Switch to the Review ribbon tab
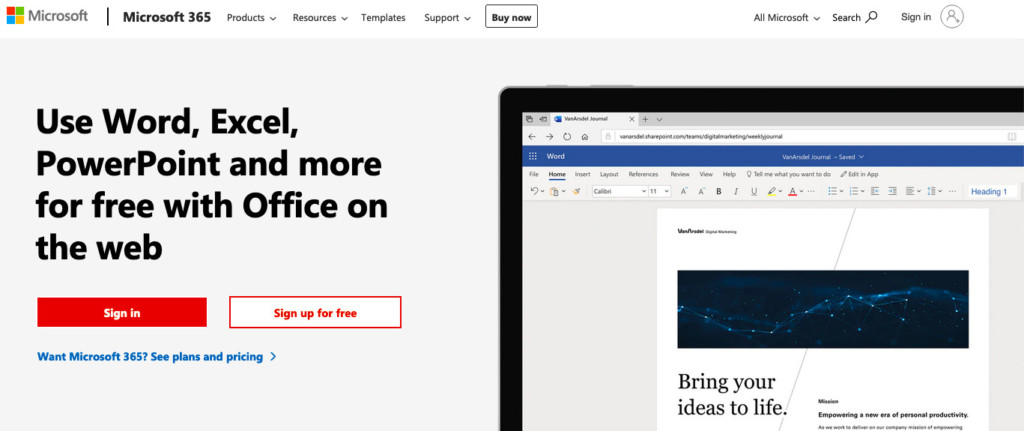 point(680,174)
